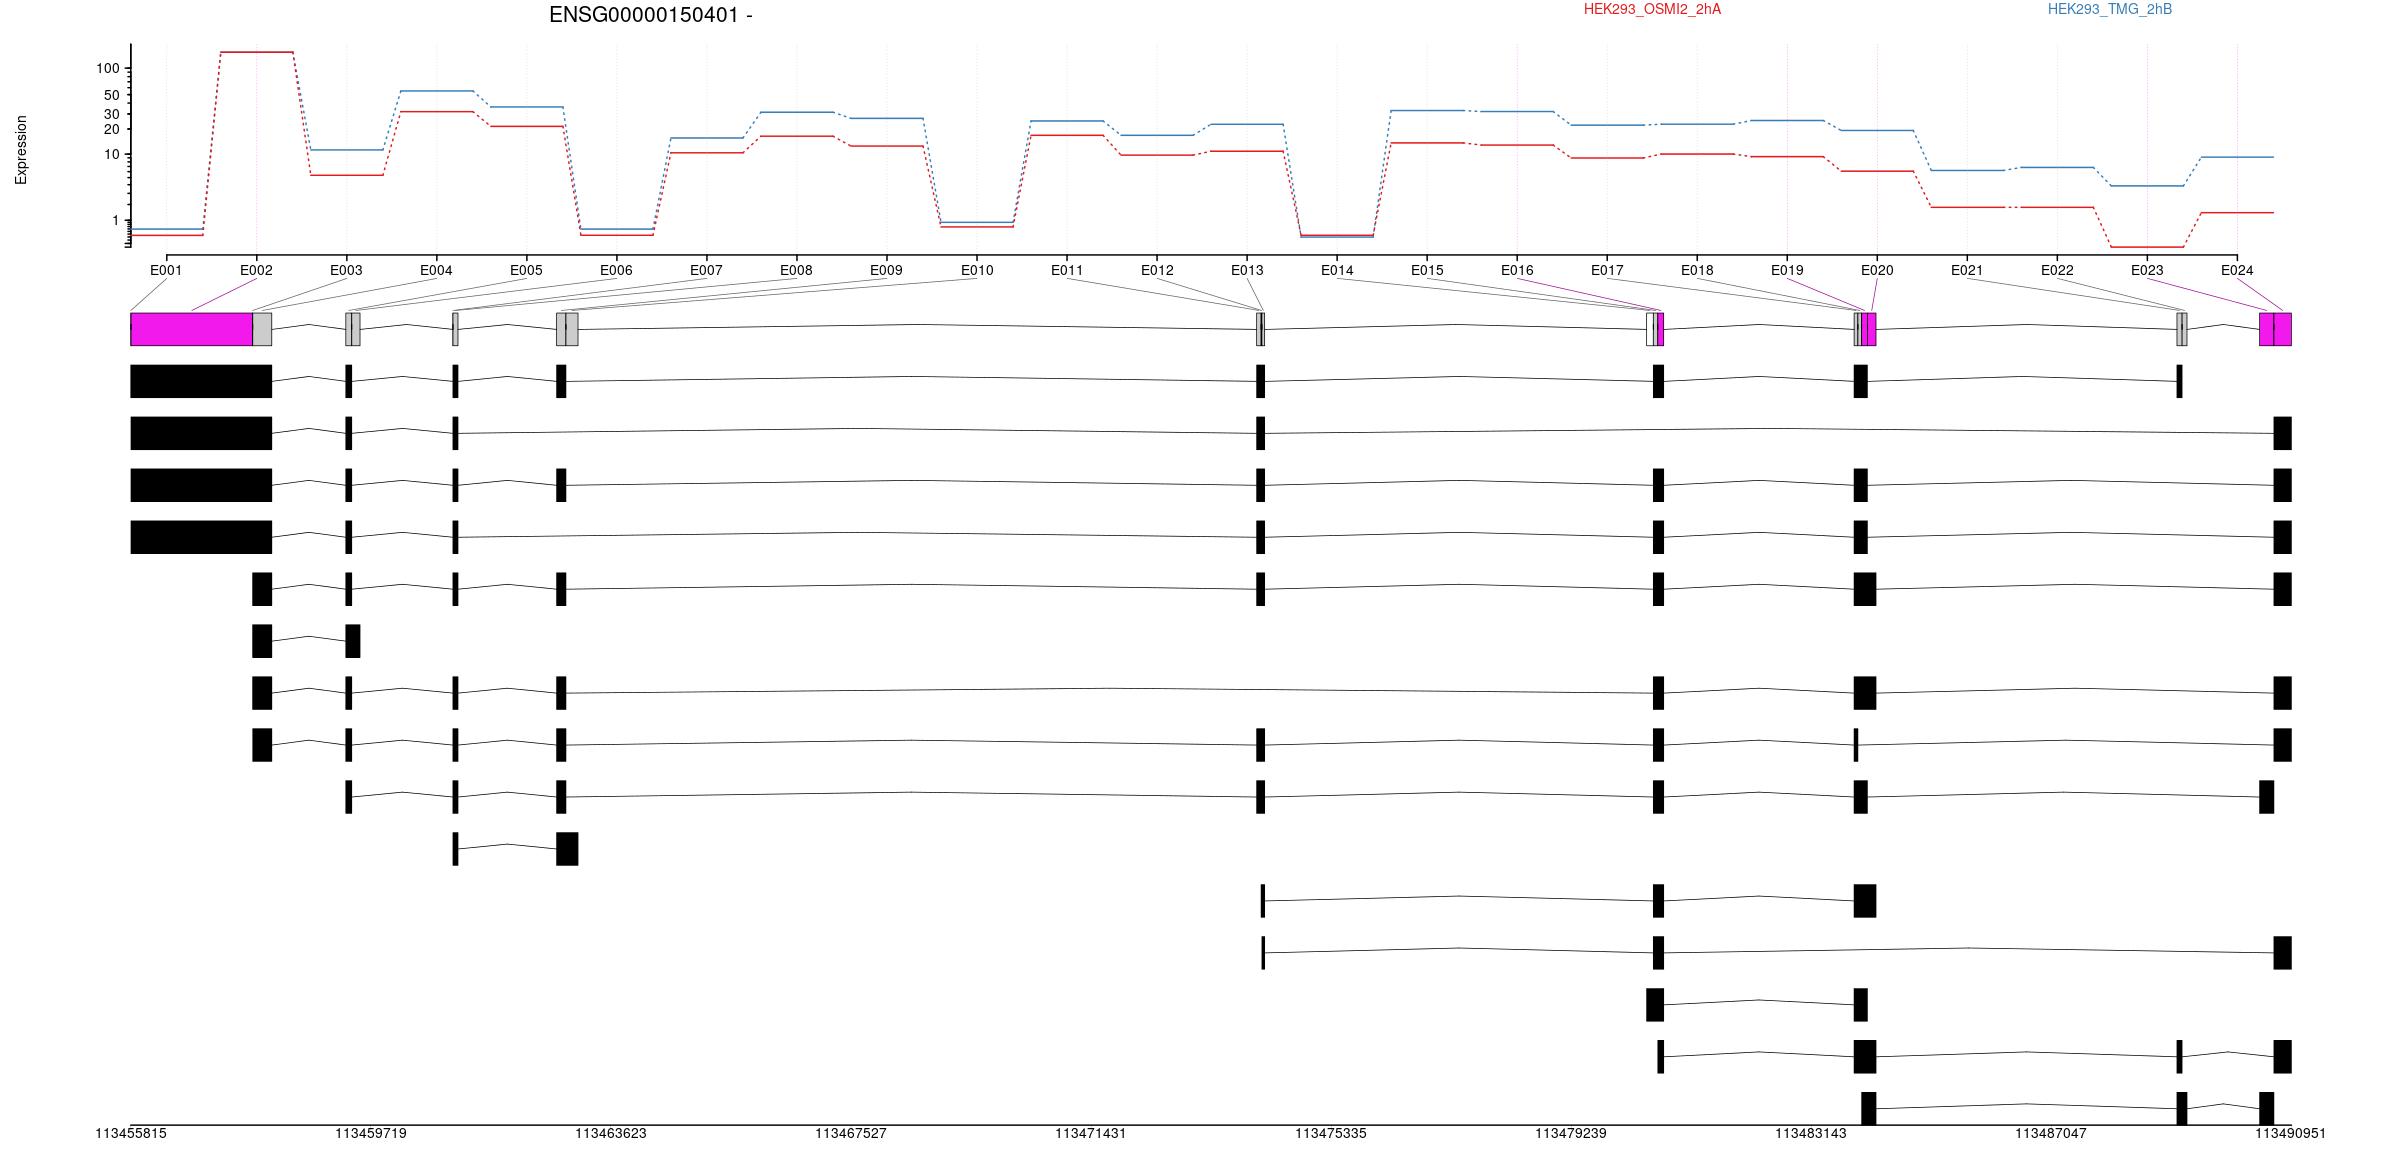The width and height of the screenshot is (2400, 1150).
Task: Click the Expression y-axis label
Action: pos(21,150)
